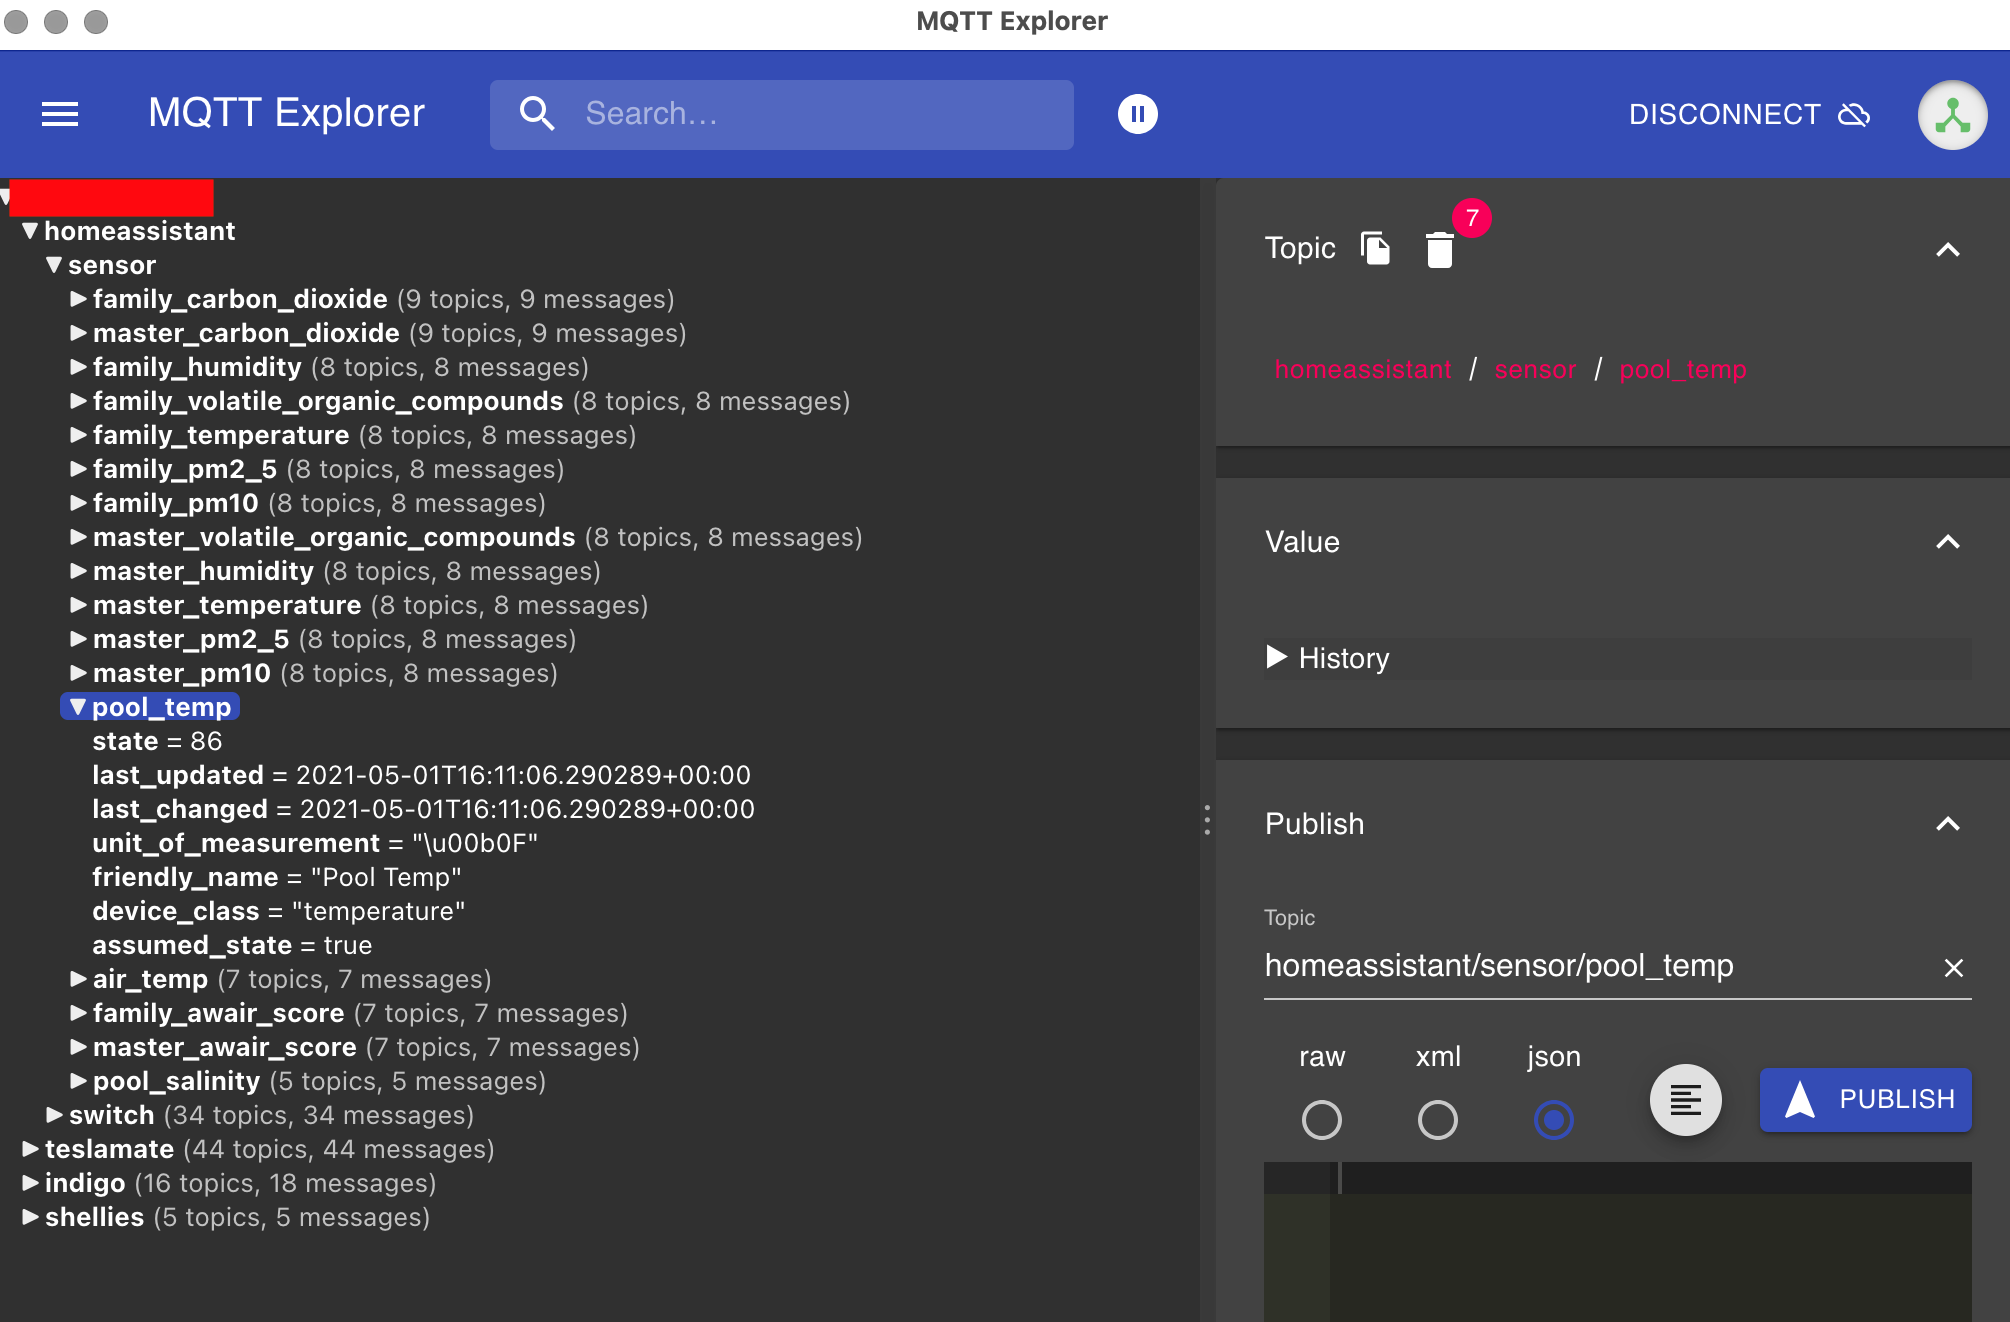
Task: Click the panel splitter handle dots
Action: click(1207, 820)
